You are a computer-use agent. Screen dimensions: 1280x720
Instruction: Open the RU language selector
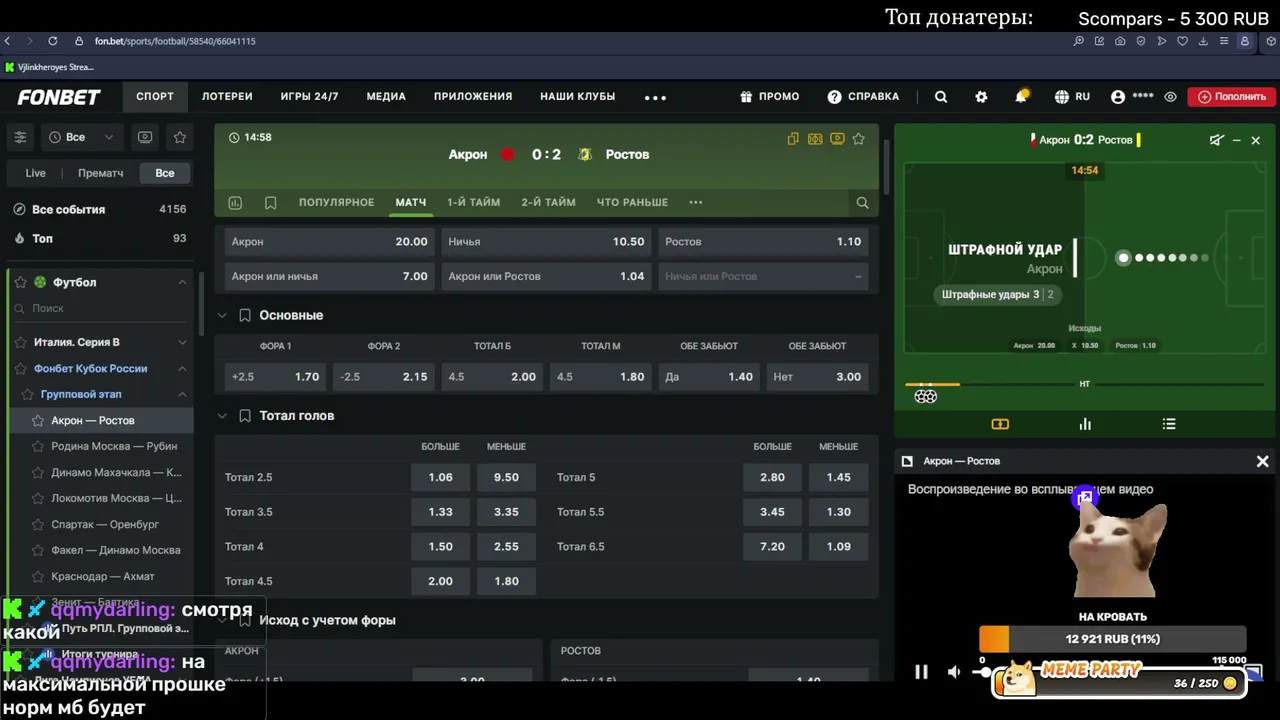1072,97
